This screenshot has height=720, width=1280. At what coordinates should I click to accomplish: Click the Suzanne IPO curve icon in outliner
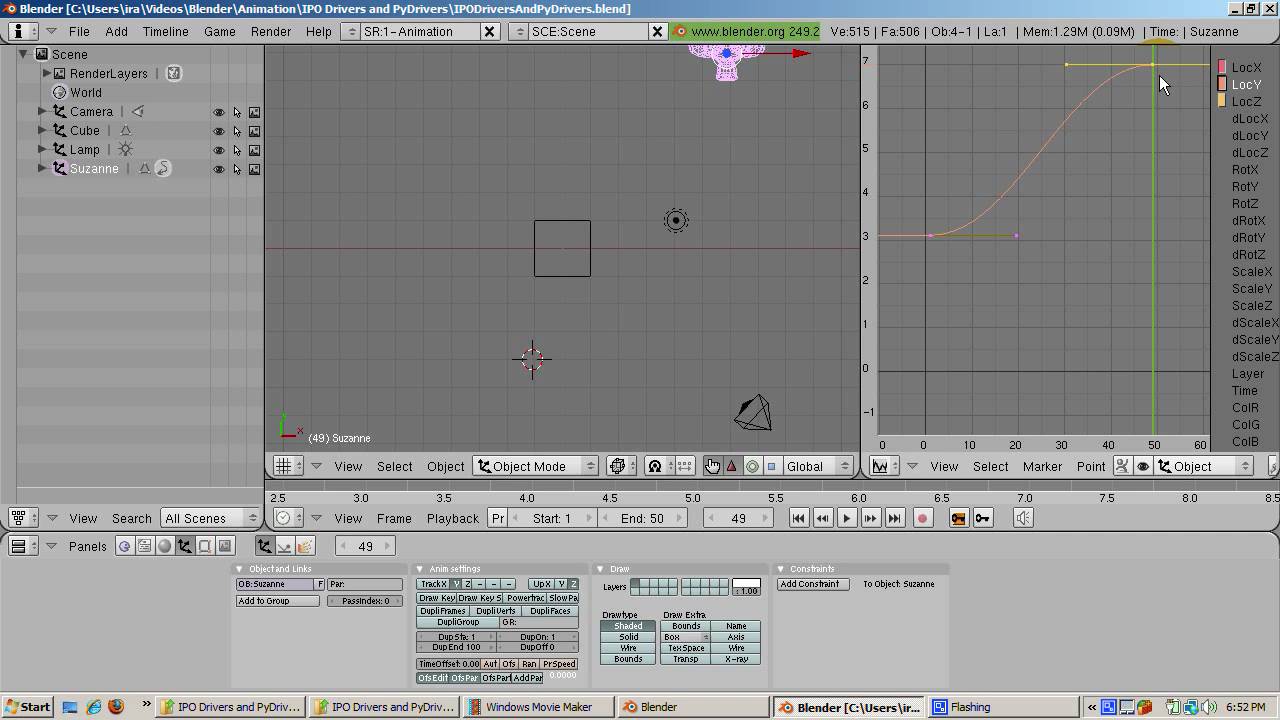[163, 169]
